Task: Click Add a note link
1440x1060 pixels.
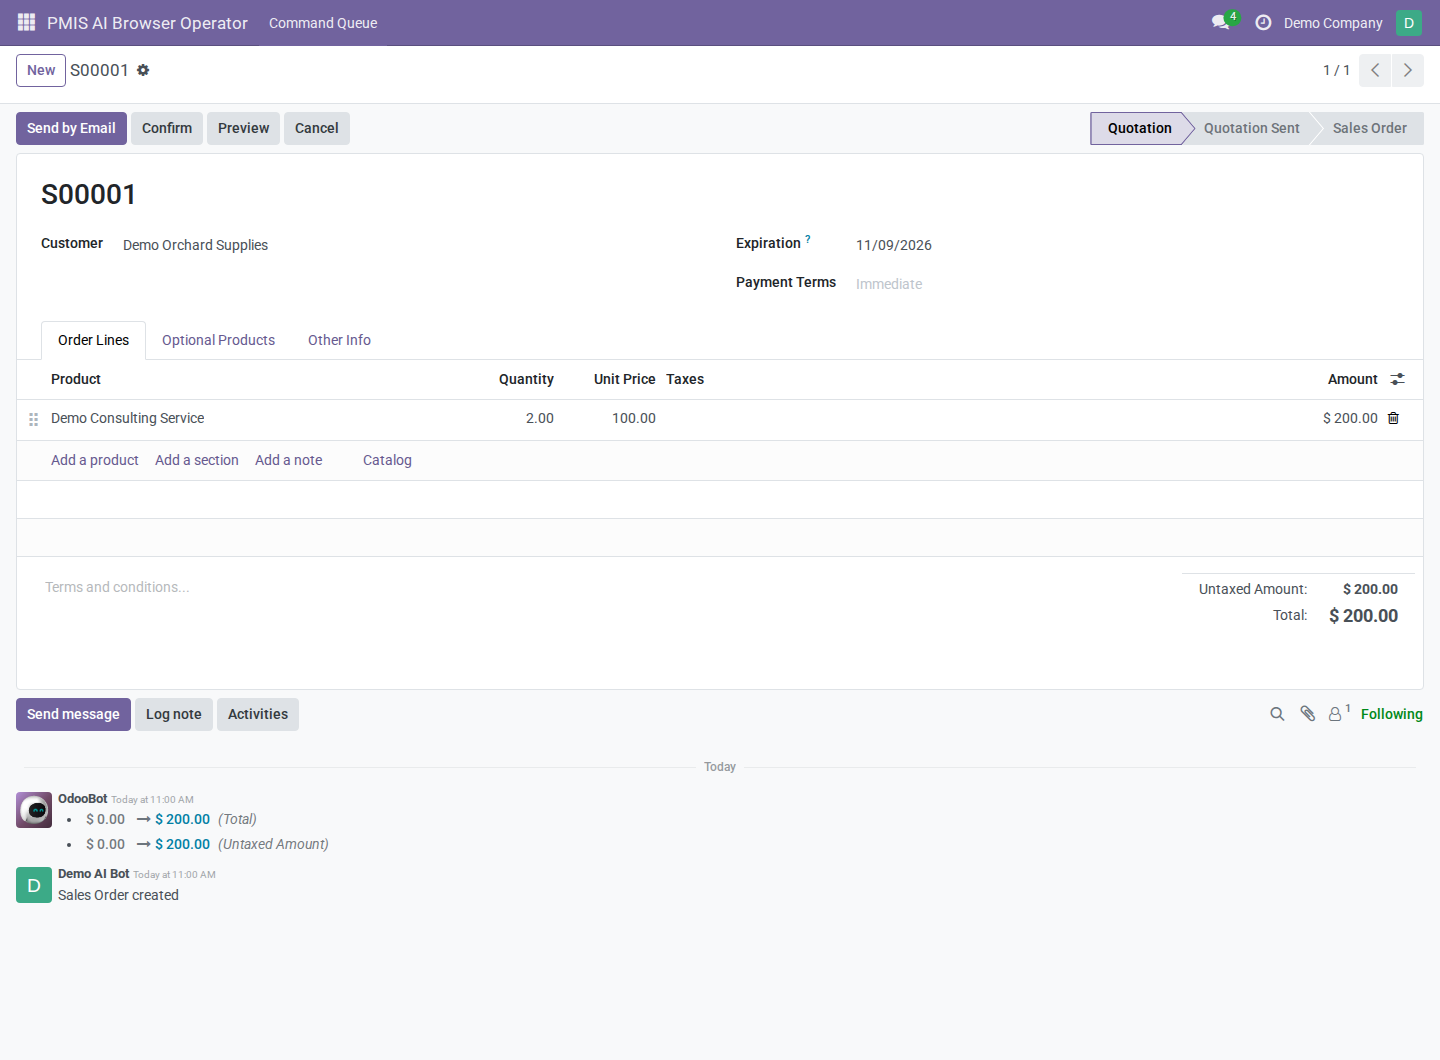Action: pos(289,460)
